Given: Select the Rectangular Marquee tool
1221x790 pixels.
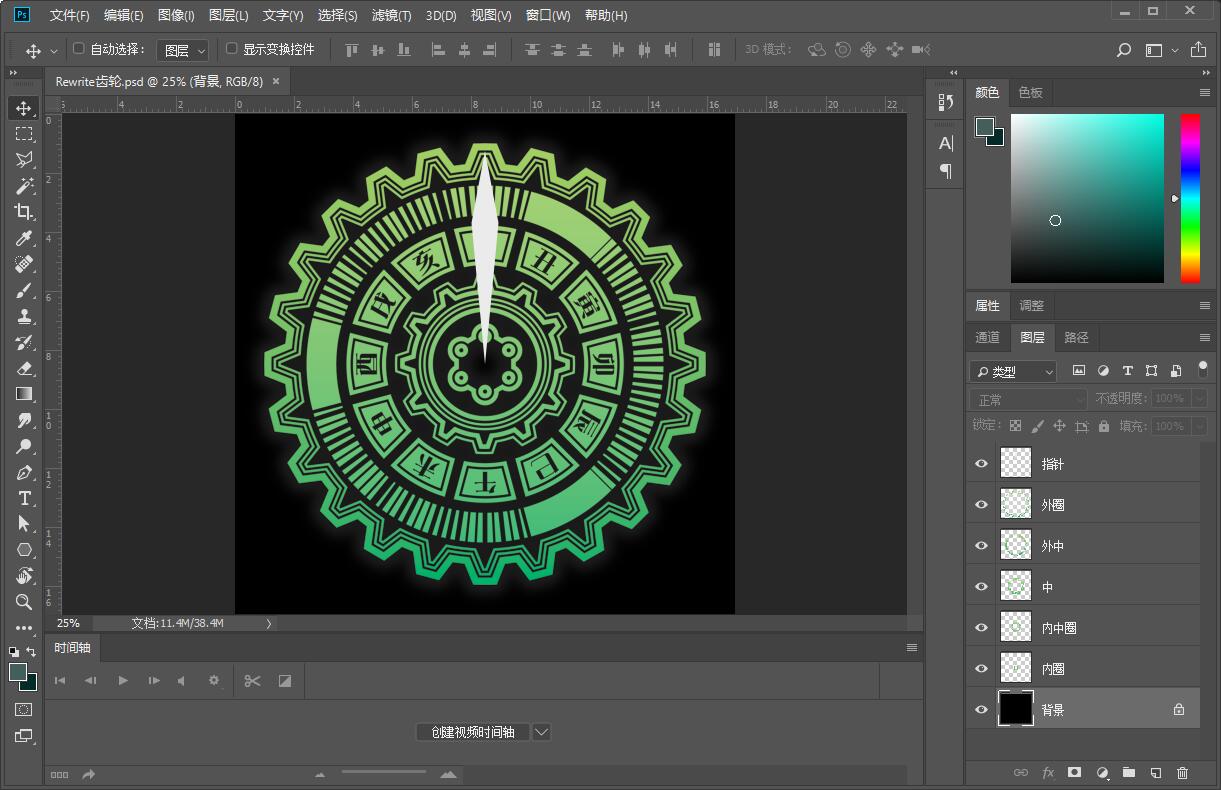Looking at the screenshot, I should 24,134.
